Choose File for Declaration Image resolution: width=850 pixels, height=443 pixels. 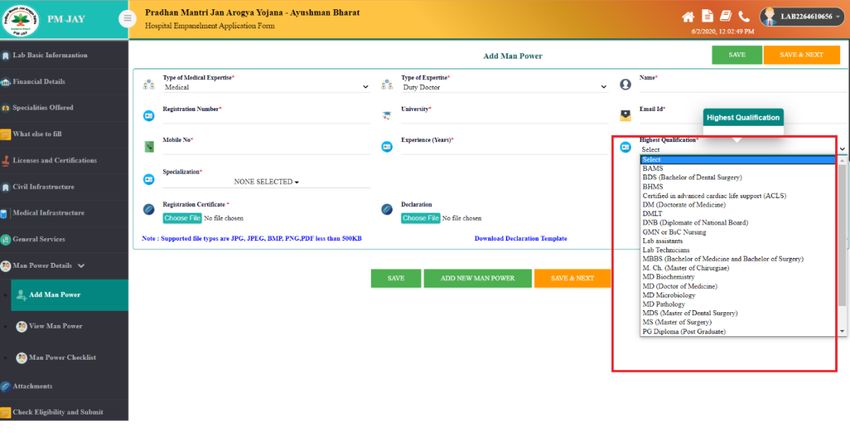point(421,218)
